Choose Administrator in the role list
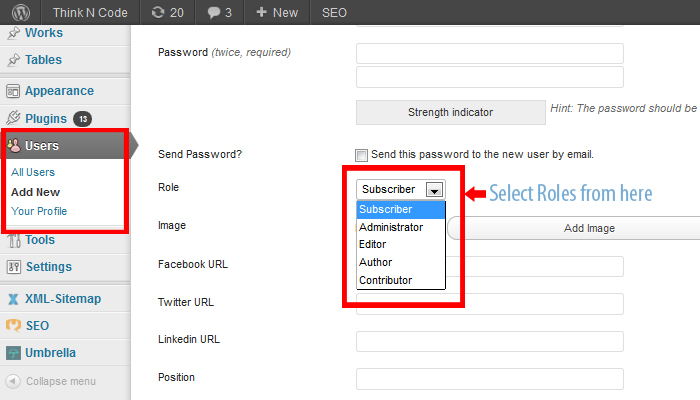Screen dimensions: 700x400 (401, 227)
